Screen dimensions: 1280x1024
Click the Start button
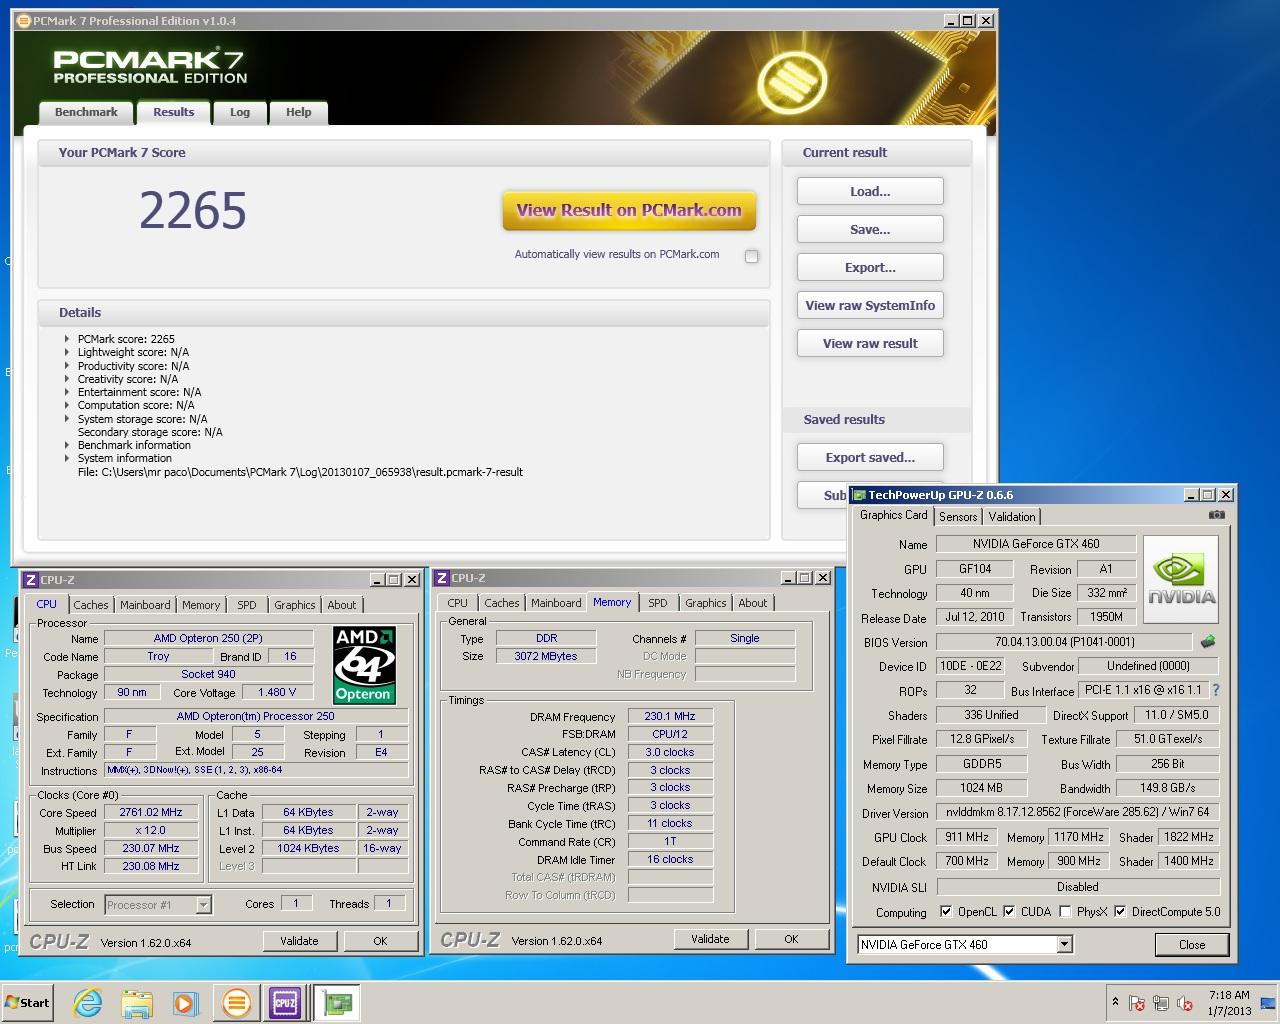(27, 1003)
